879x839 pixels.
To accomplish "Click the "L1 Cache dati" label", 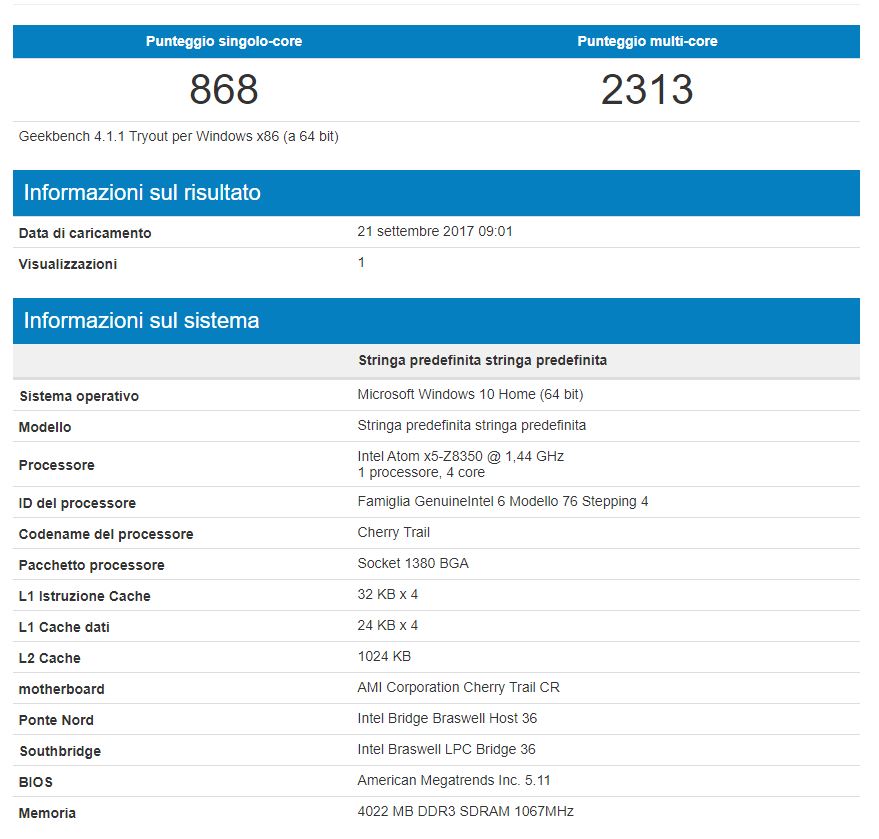I will coord(64,627).
